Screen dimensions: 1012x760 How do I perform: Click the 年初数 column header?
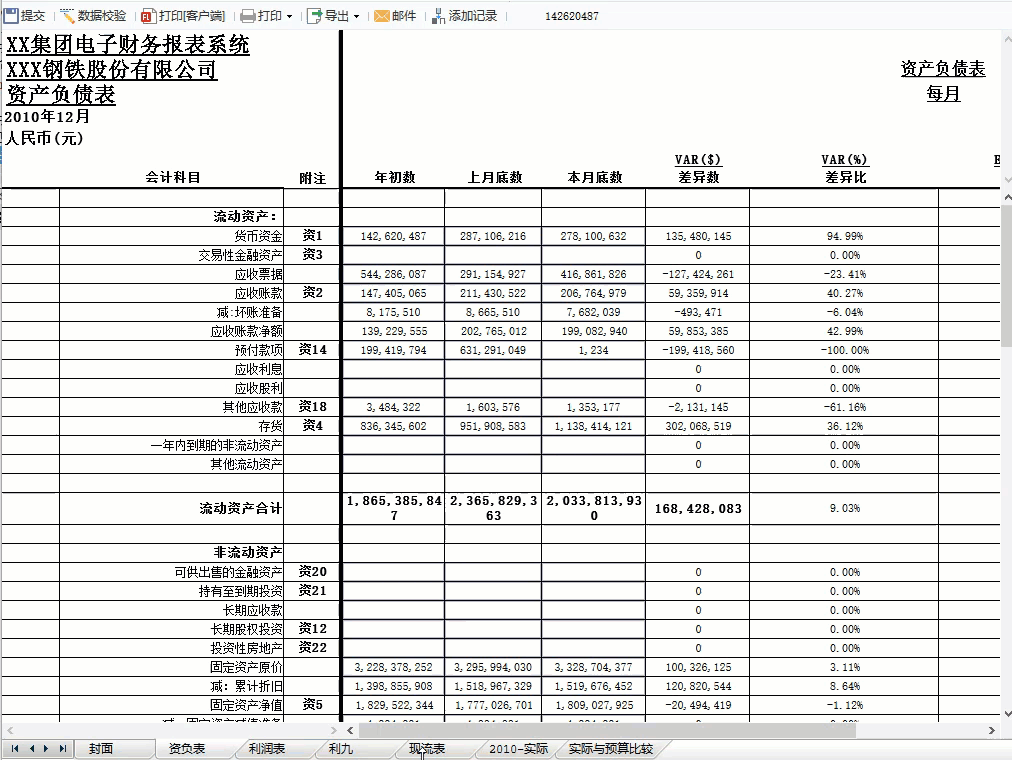[395, 177]
